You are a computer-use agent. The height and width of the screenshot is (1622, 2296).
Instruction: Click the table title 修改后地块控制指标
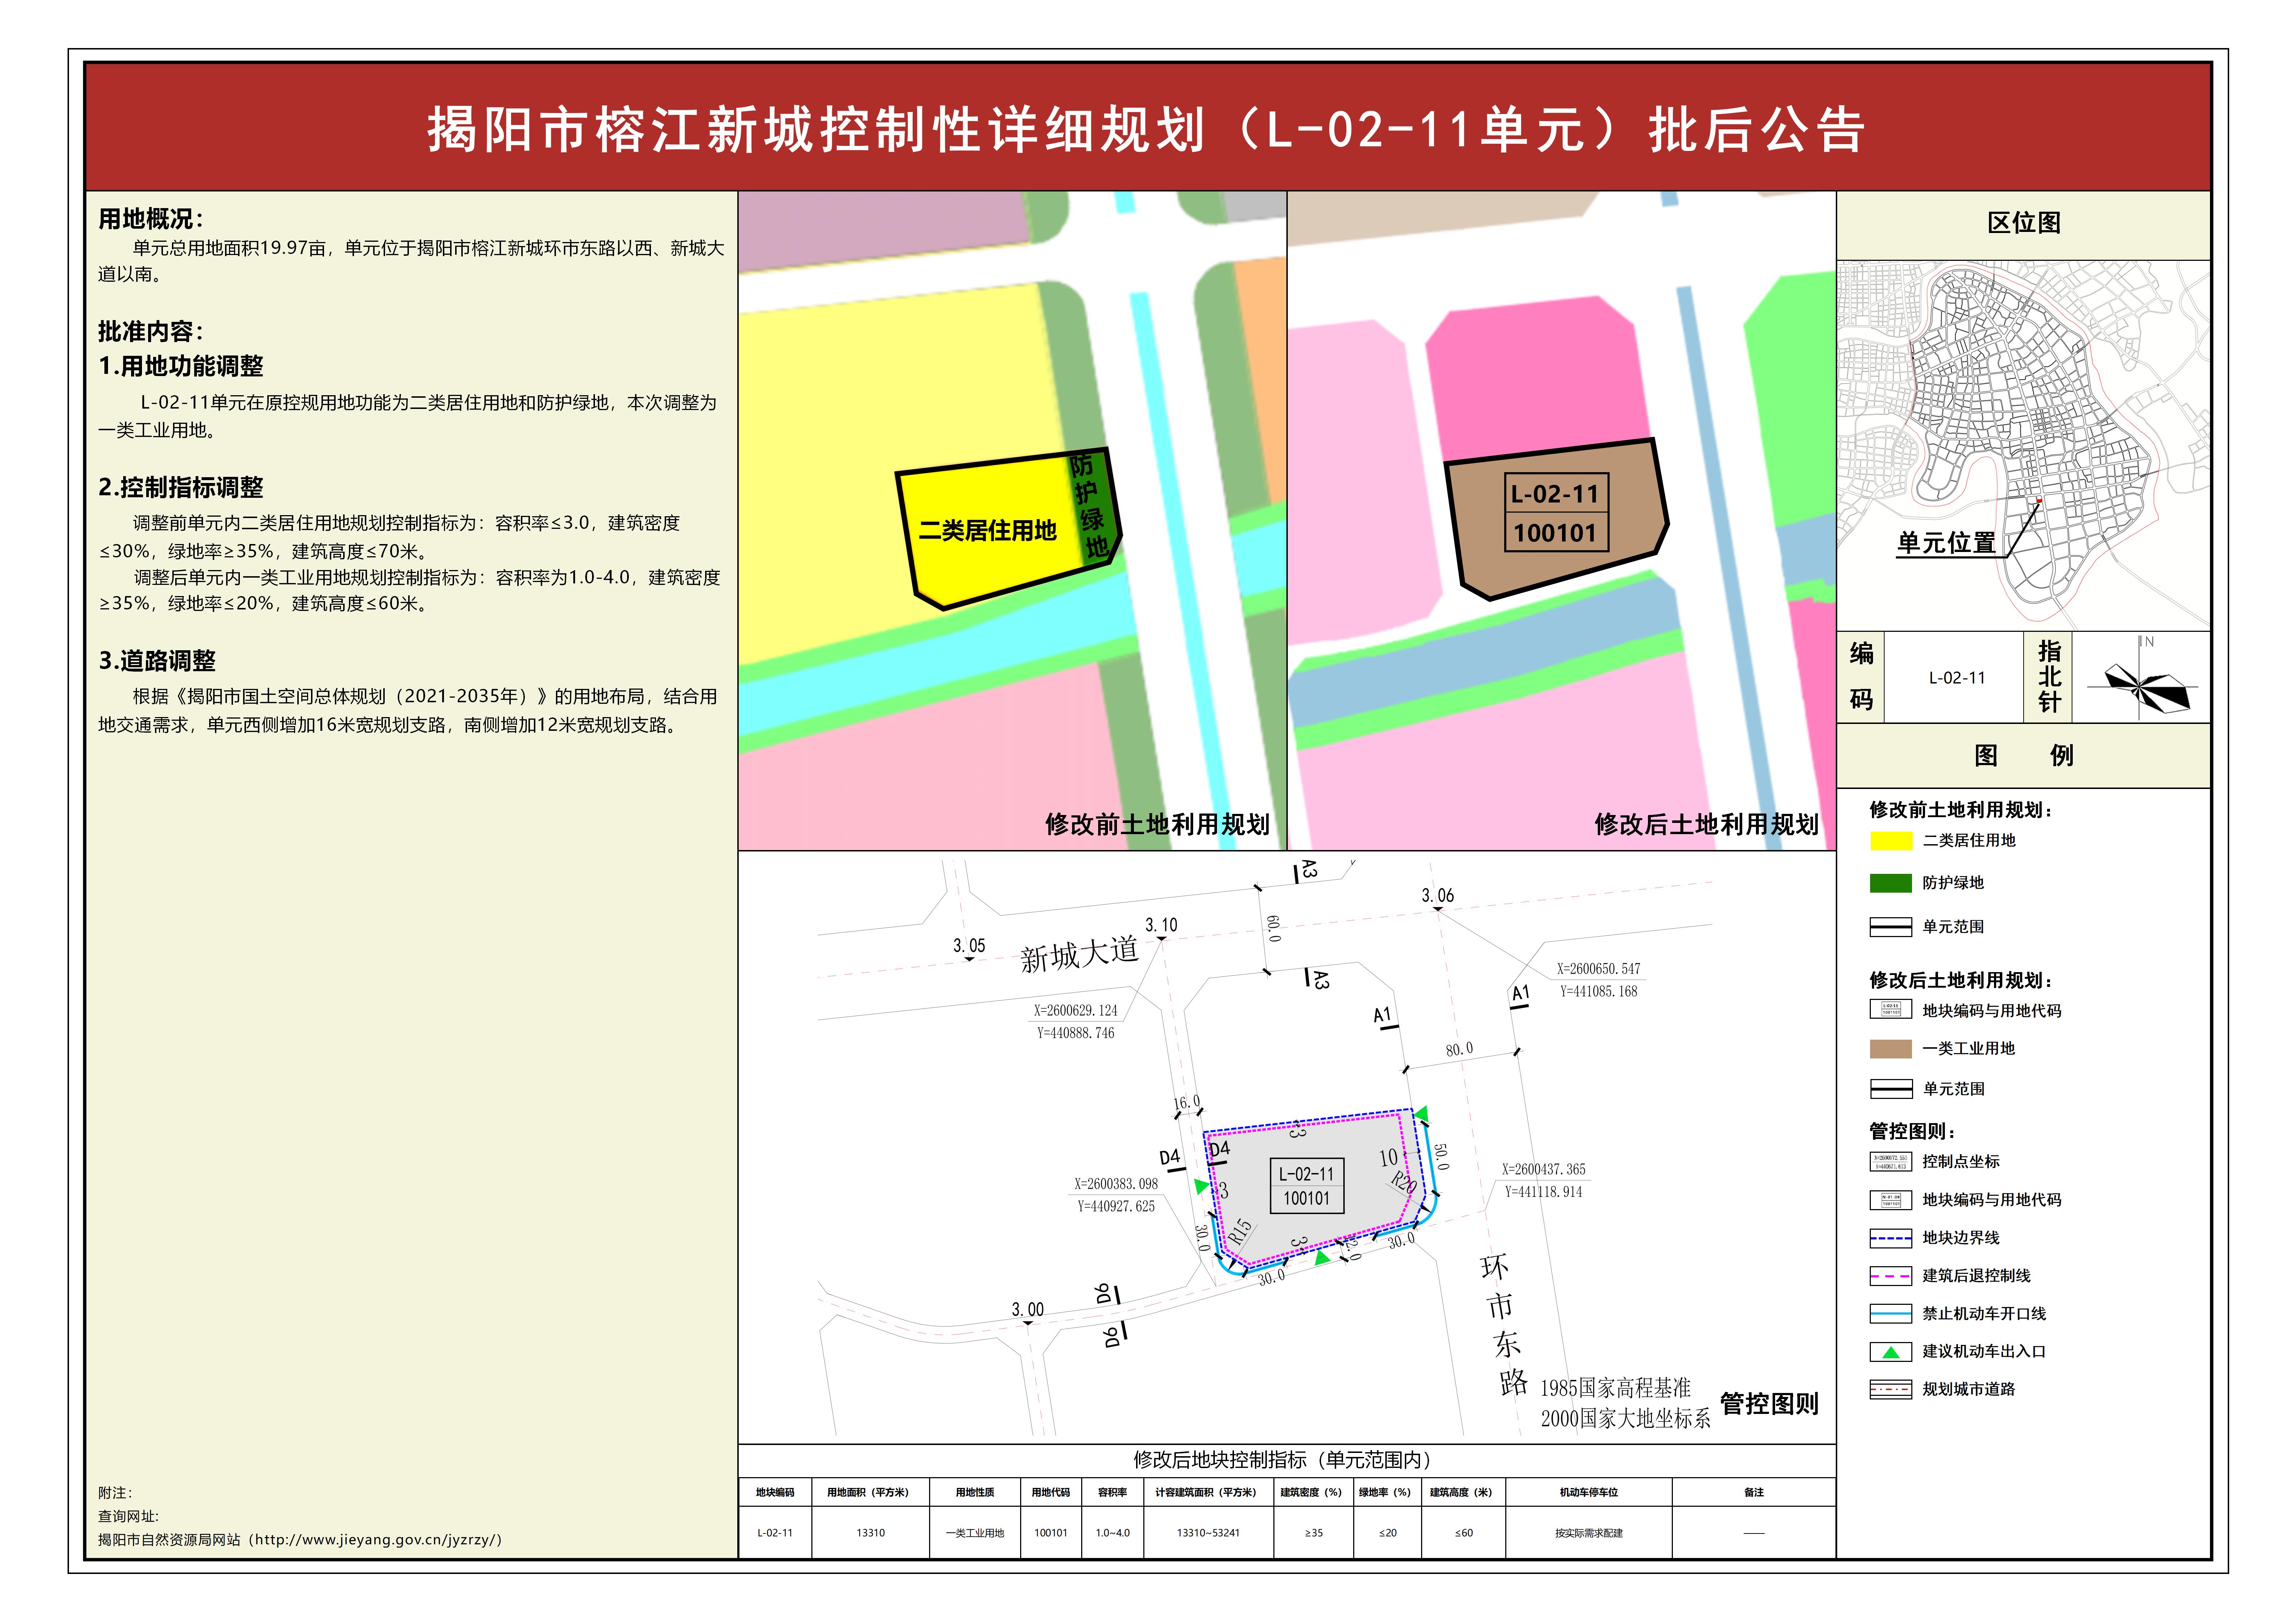1283,1460
